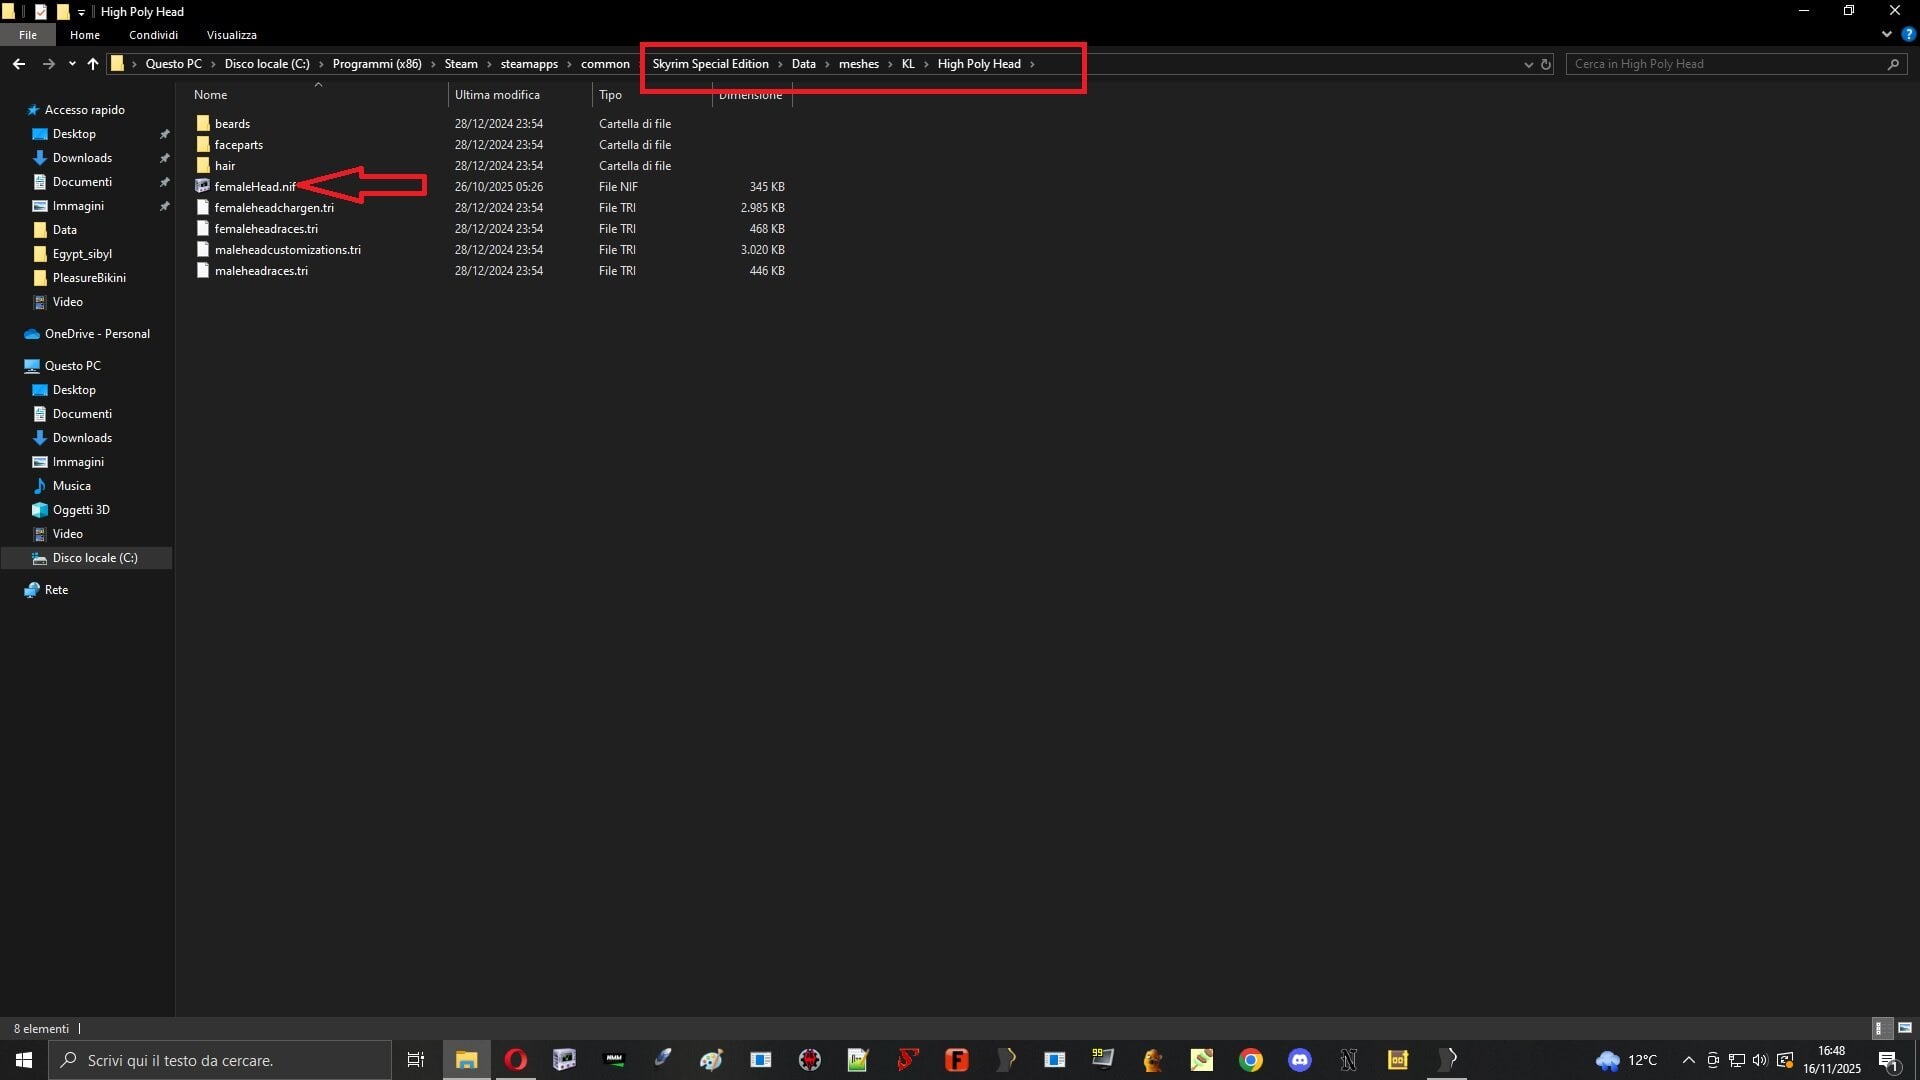The width and height of the screenshot is (1920, 1080).
Task: Open Accesso rapido in navigation pane
Action: point(85,110)
